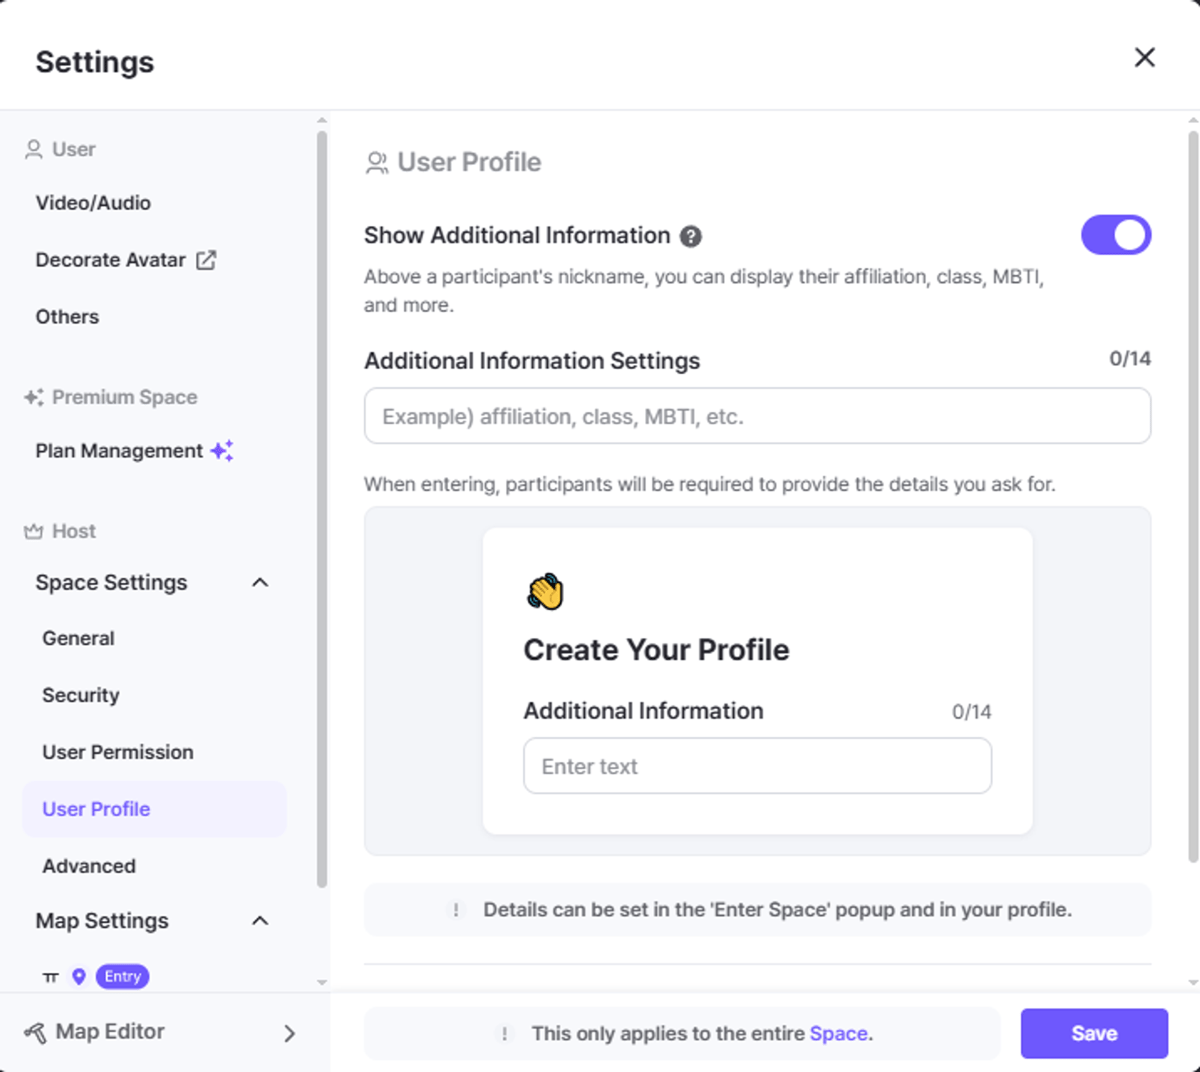Click the location pin icon beside Entry
The height and width of the screenshot is (1072, 1200).
[x=79, y=976]
